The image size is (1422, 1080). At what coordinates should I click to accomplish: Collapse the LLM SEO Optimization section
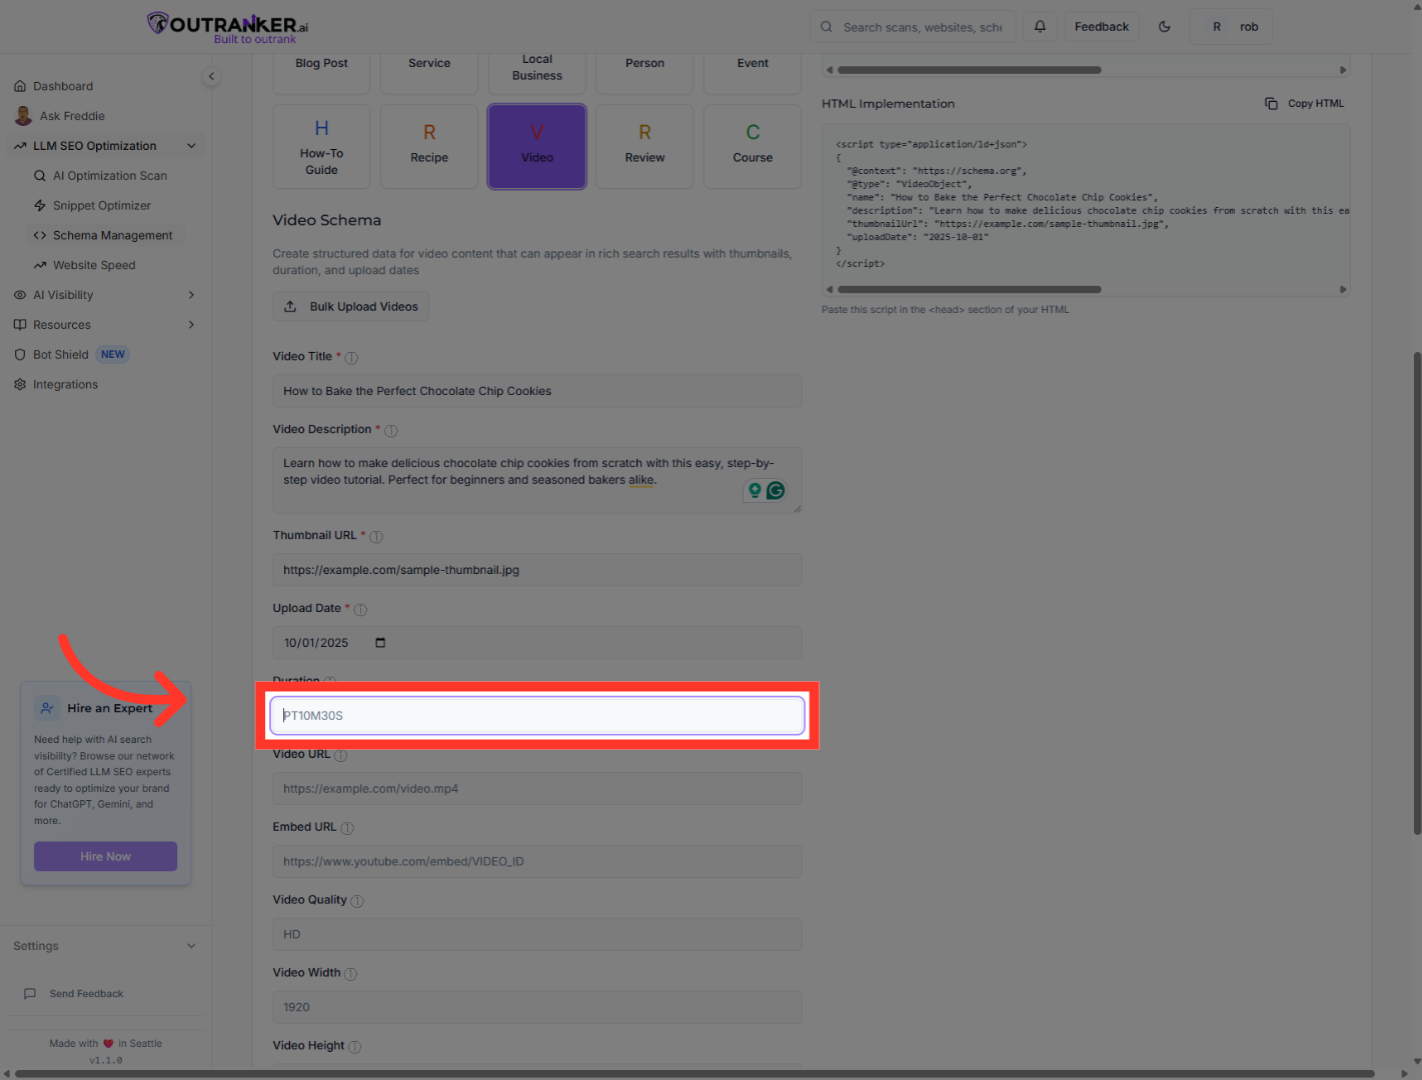pyautogui.click(x=191, y=146)
